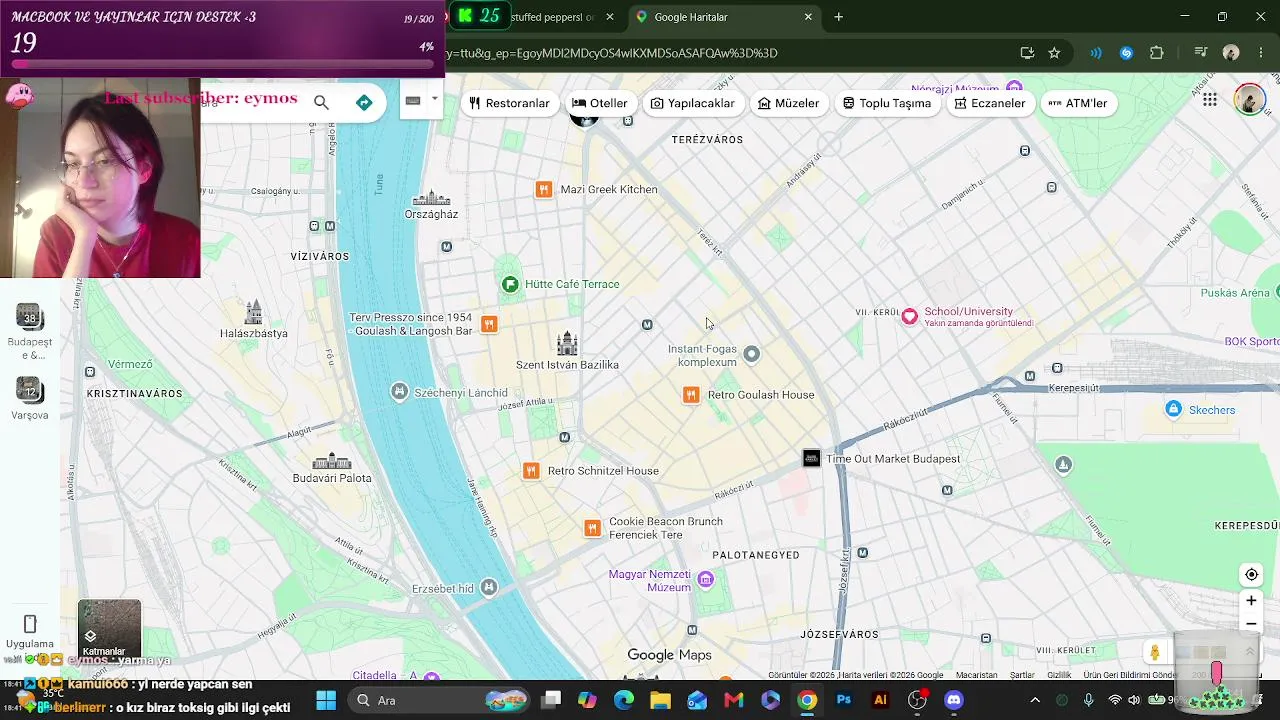Open the Chrome three-dot menu

click(x=1261, y=53)
